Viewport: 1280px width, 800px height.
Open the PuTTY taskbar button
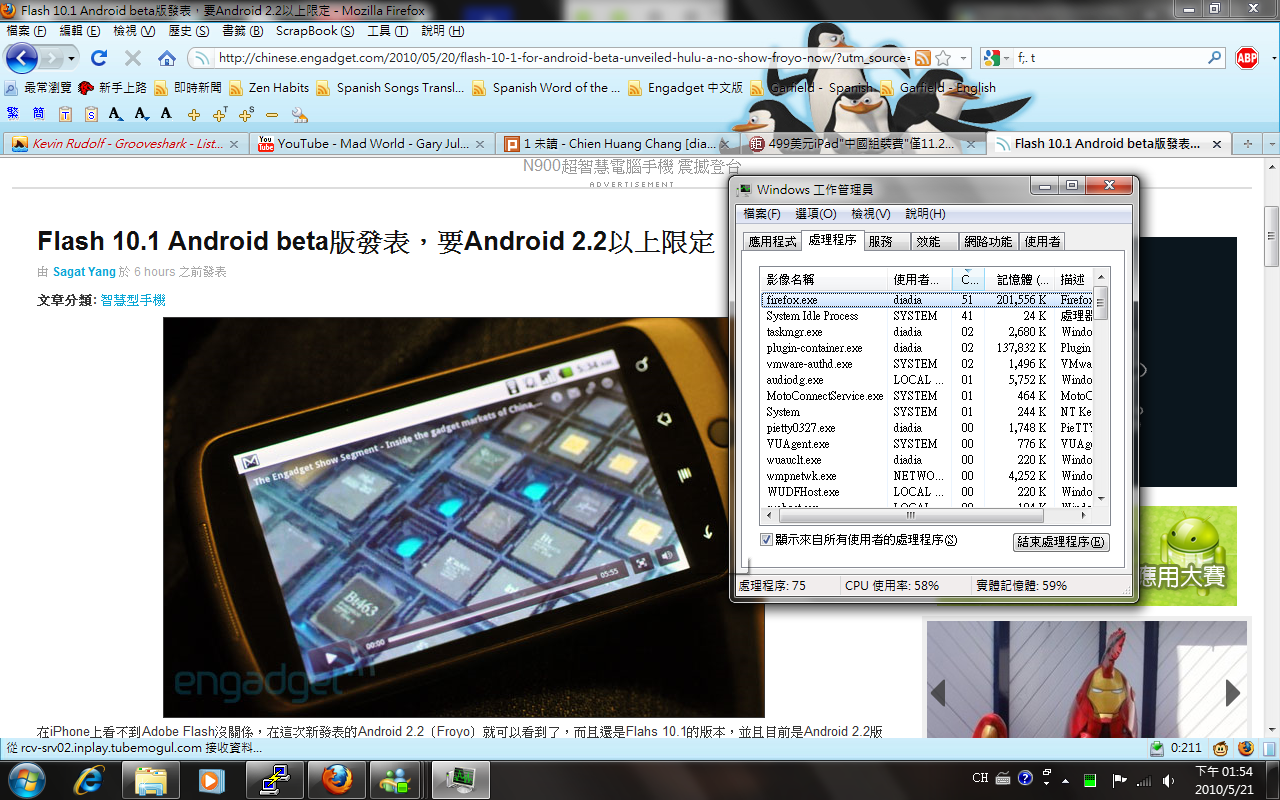(274, 779)
